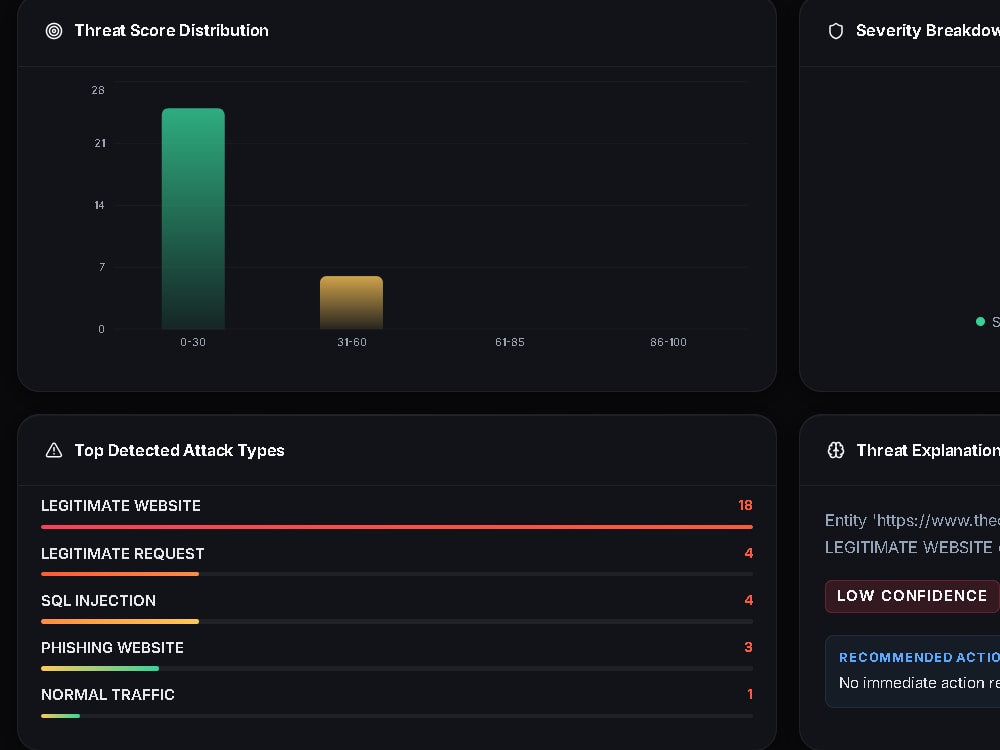
Task: Click the count 4 for SQL INJECTION
Action: pos(749,600)
